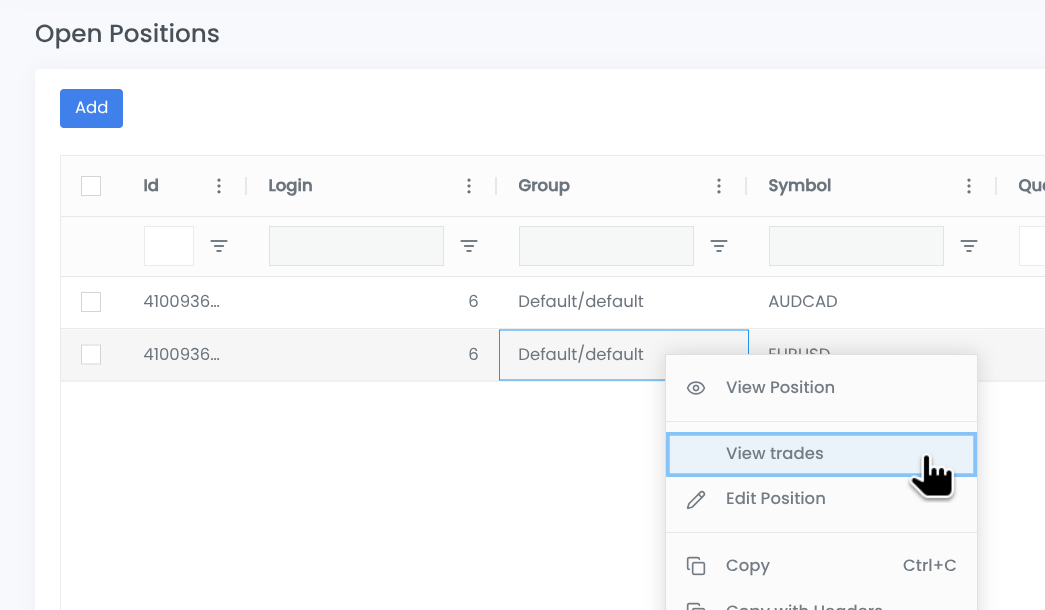Open the Symbol column menu
1045x610 pixels.
point(969,186)
